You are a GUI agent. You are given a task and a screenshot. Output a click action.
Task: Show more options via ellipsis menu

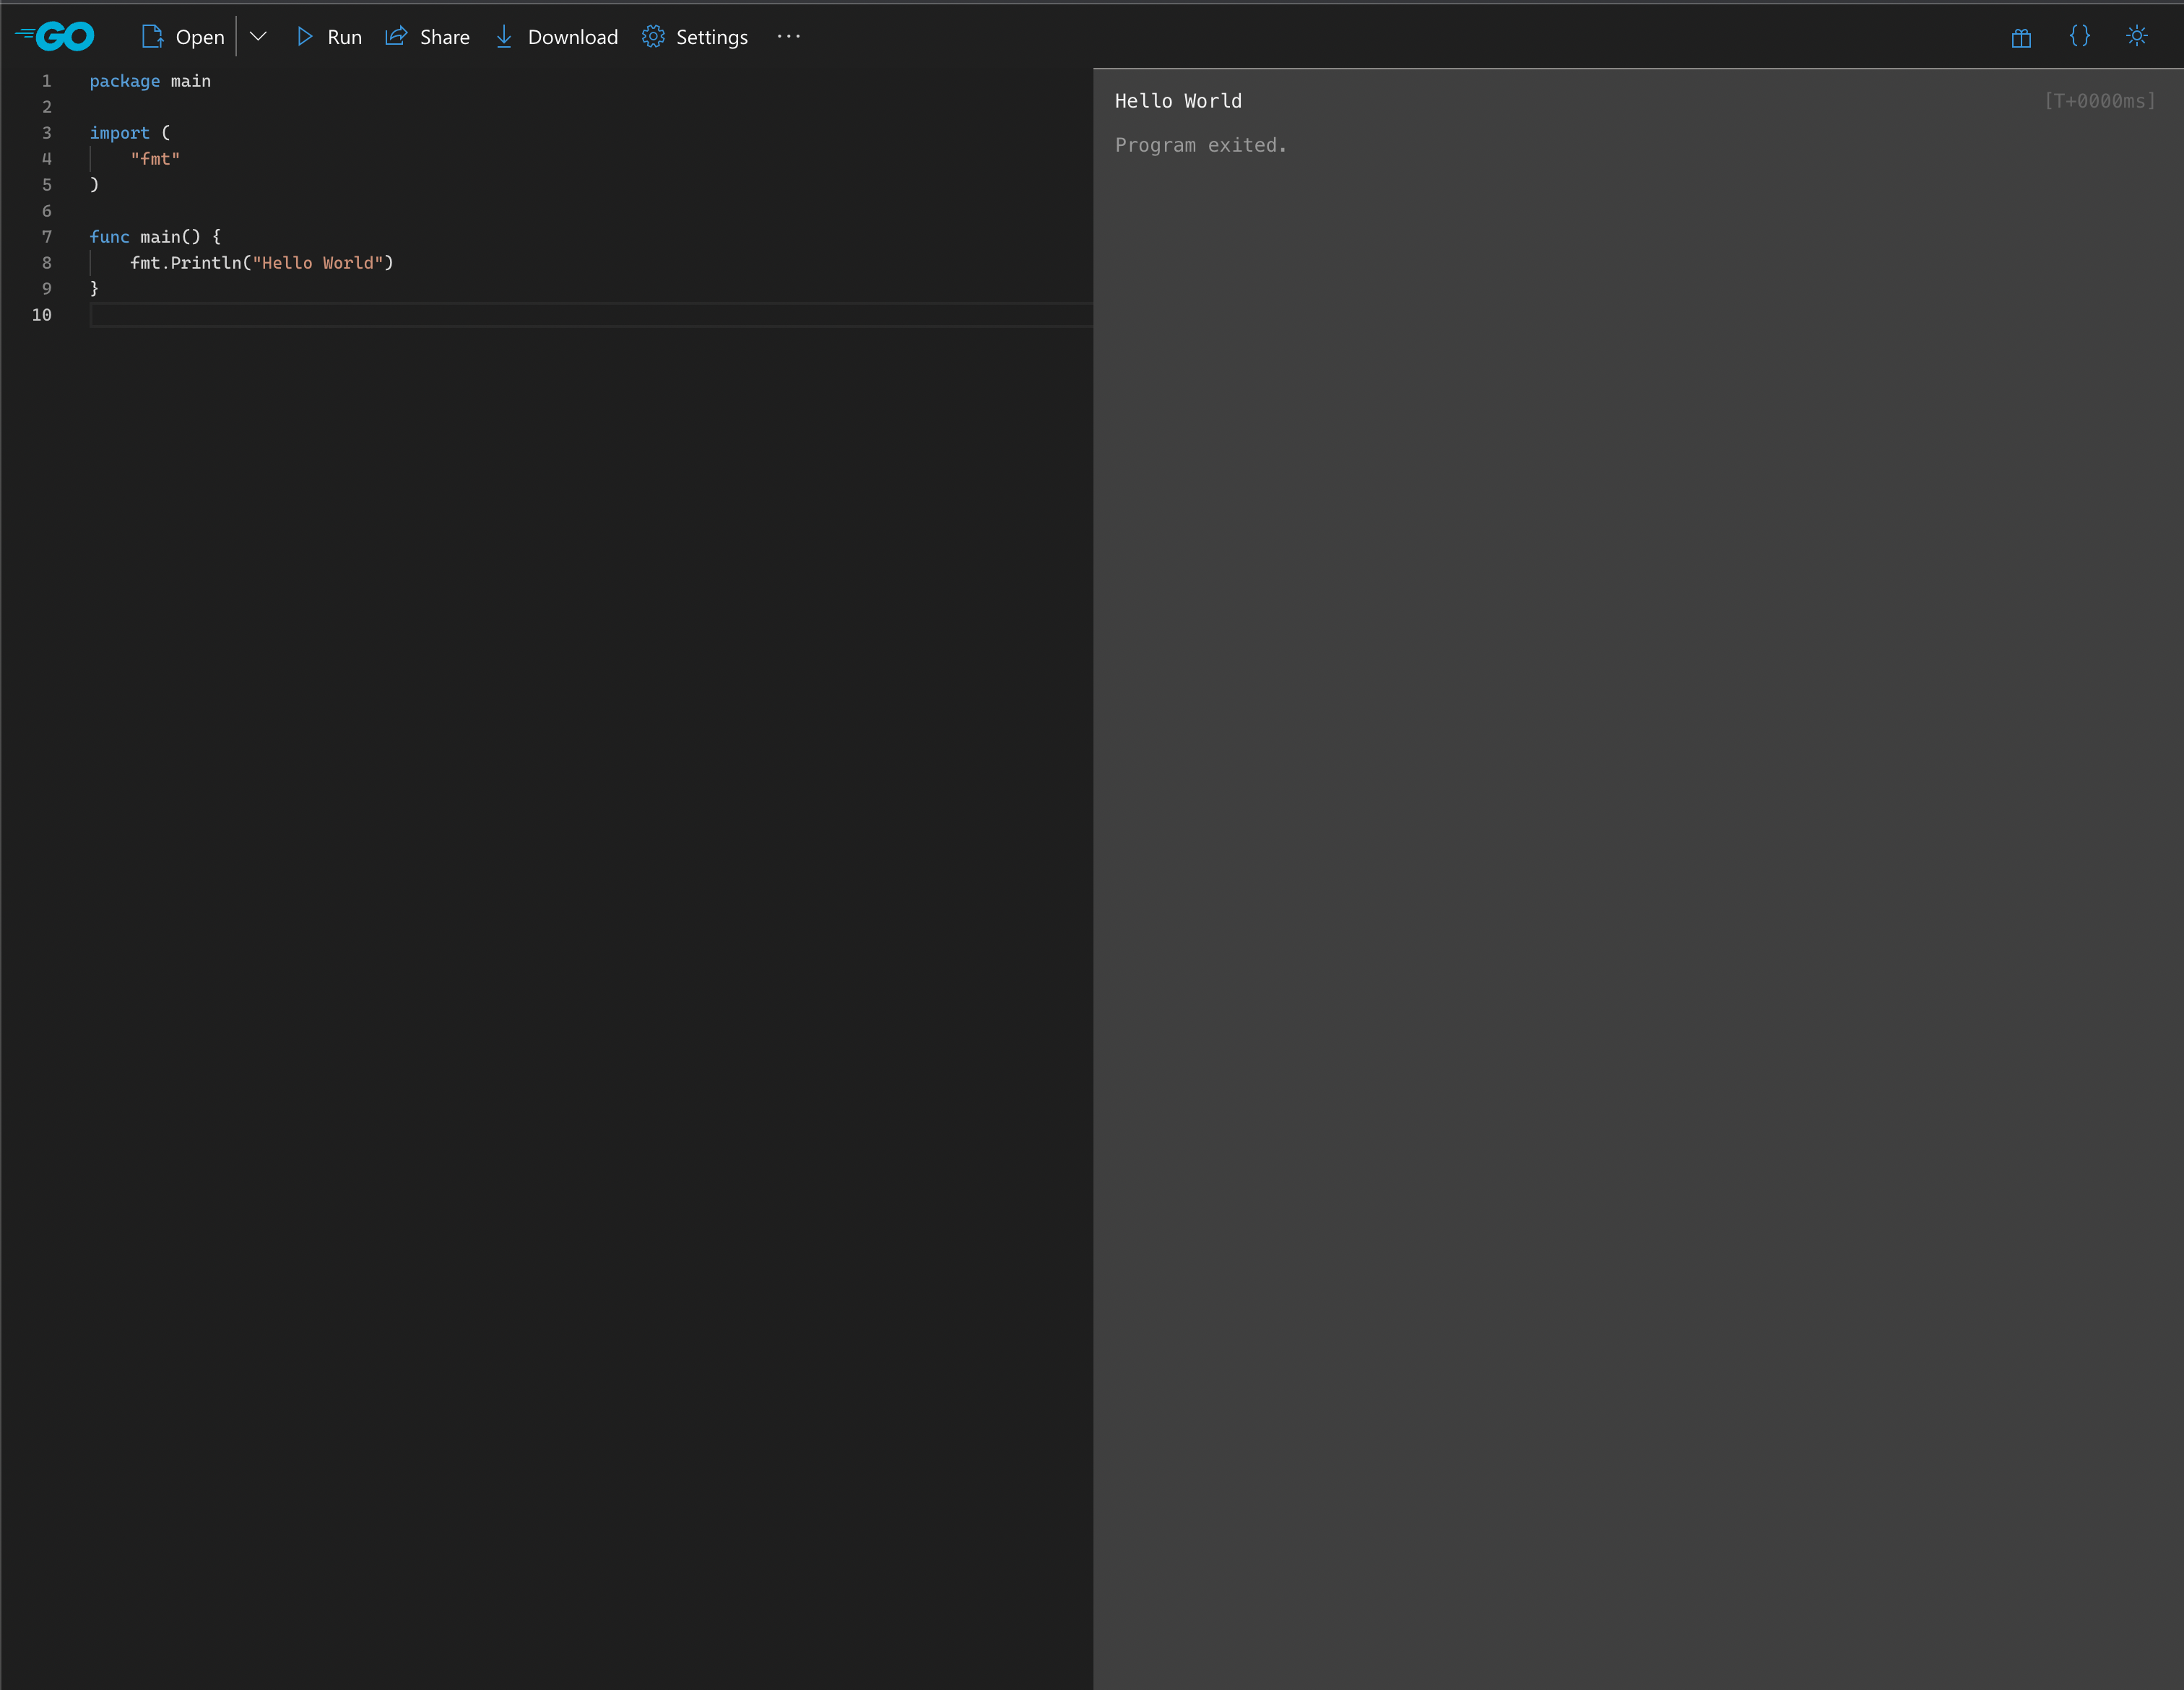tap(789, 37)
